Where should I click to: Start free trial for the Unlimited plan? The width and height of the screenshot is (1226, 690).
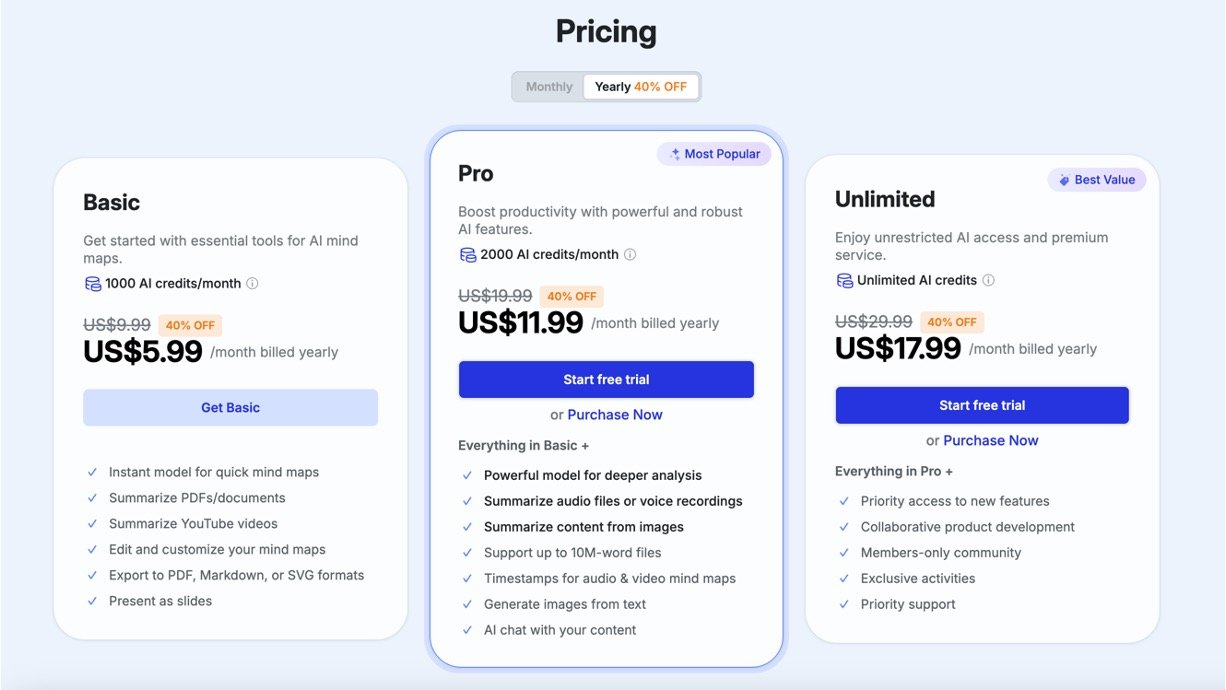point(982,406)
